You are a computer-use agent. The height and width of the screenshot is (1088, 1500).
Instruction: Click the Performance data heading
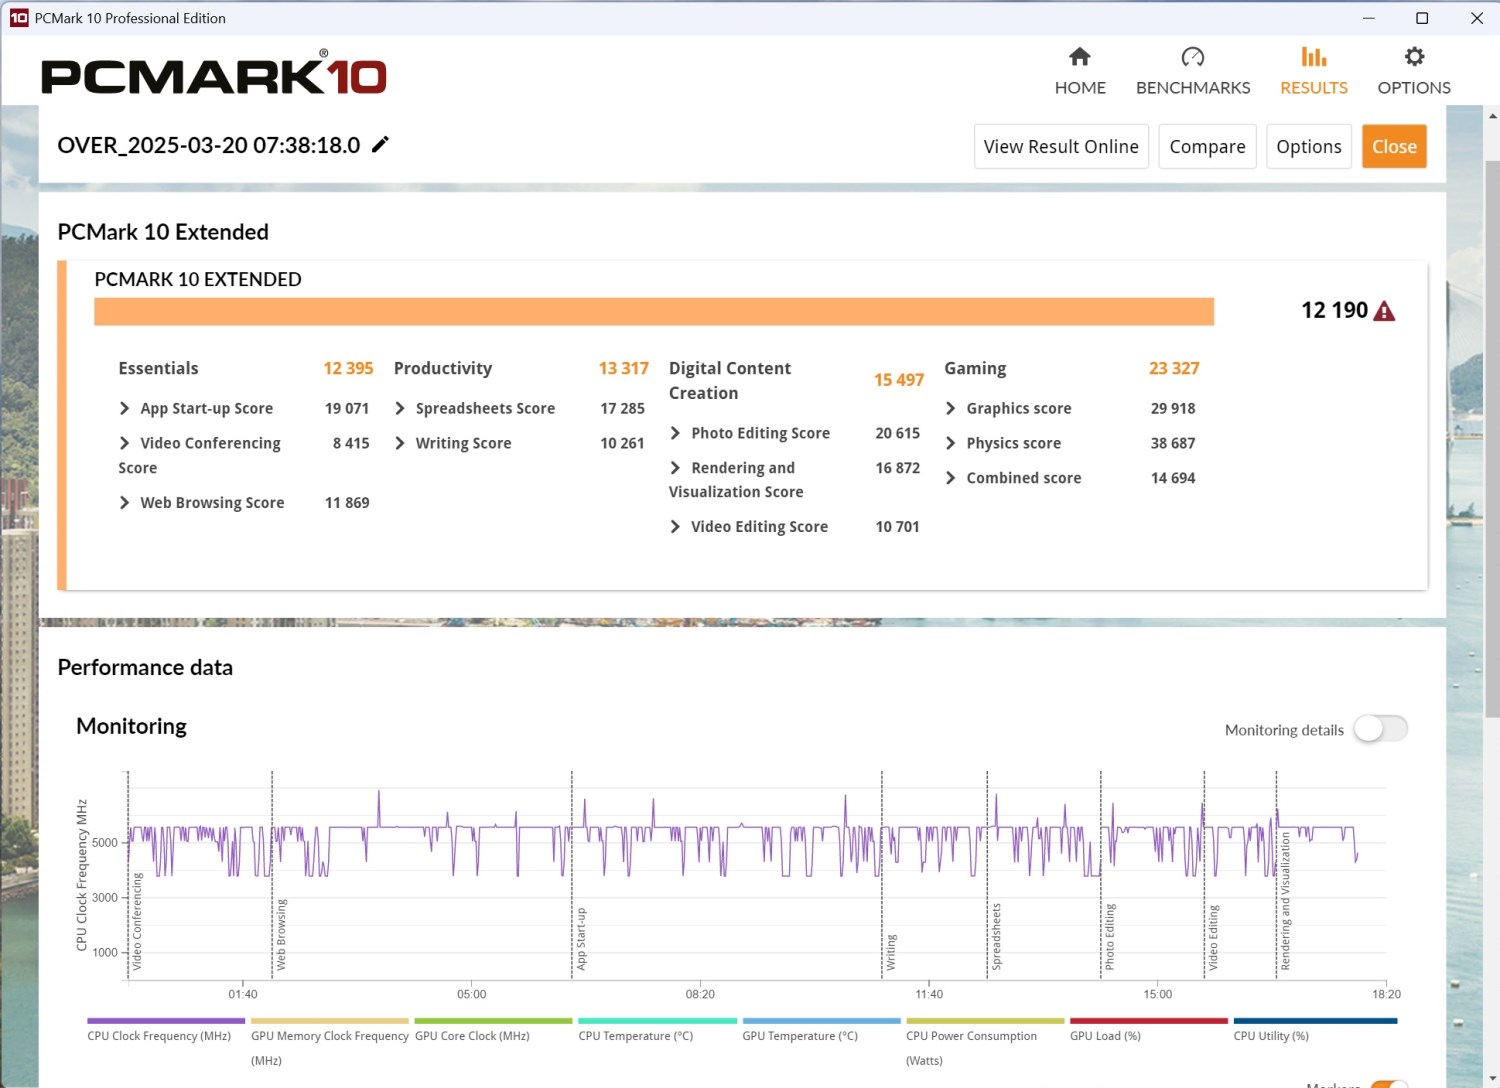[145, 667]
